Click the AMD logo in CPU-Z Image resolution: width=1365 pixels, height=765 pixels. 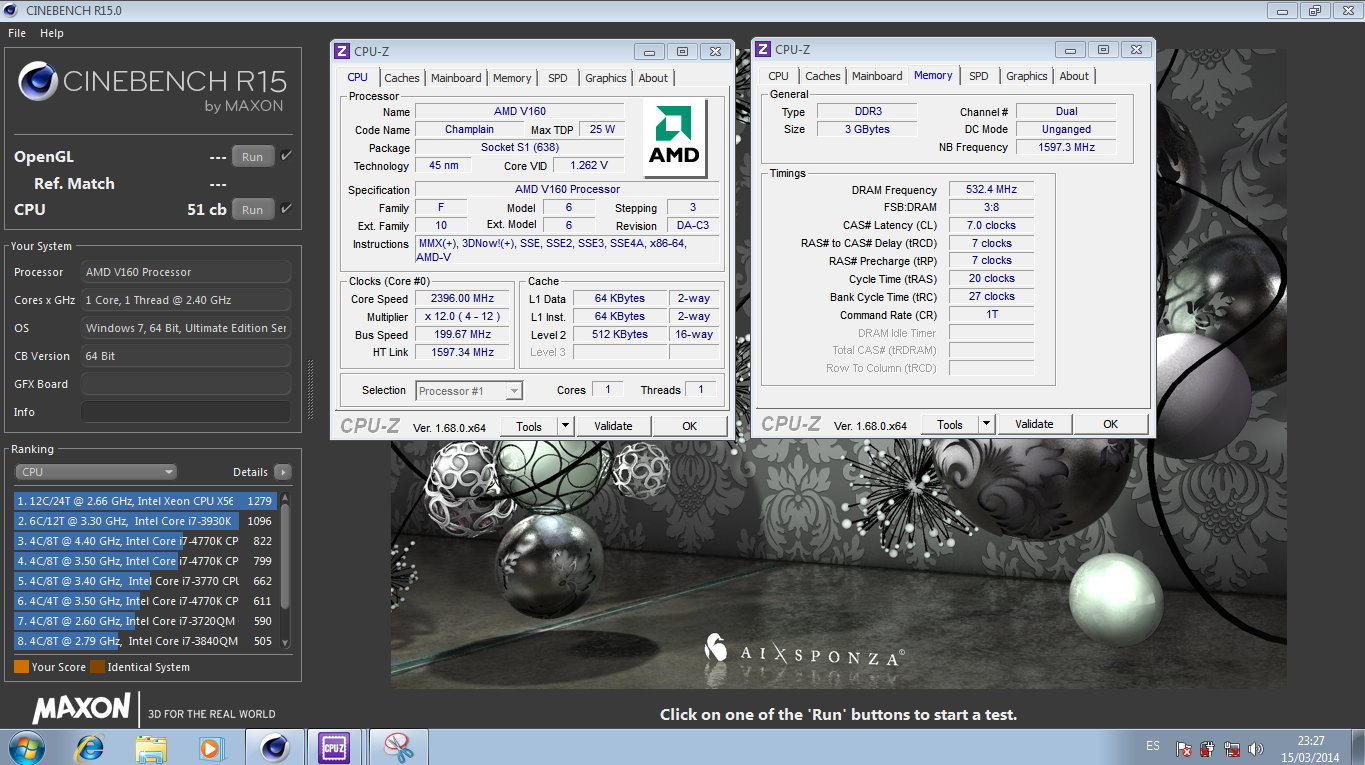click(x=675, y=138)
